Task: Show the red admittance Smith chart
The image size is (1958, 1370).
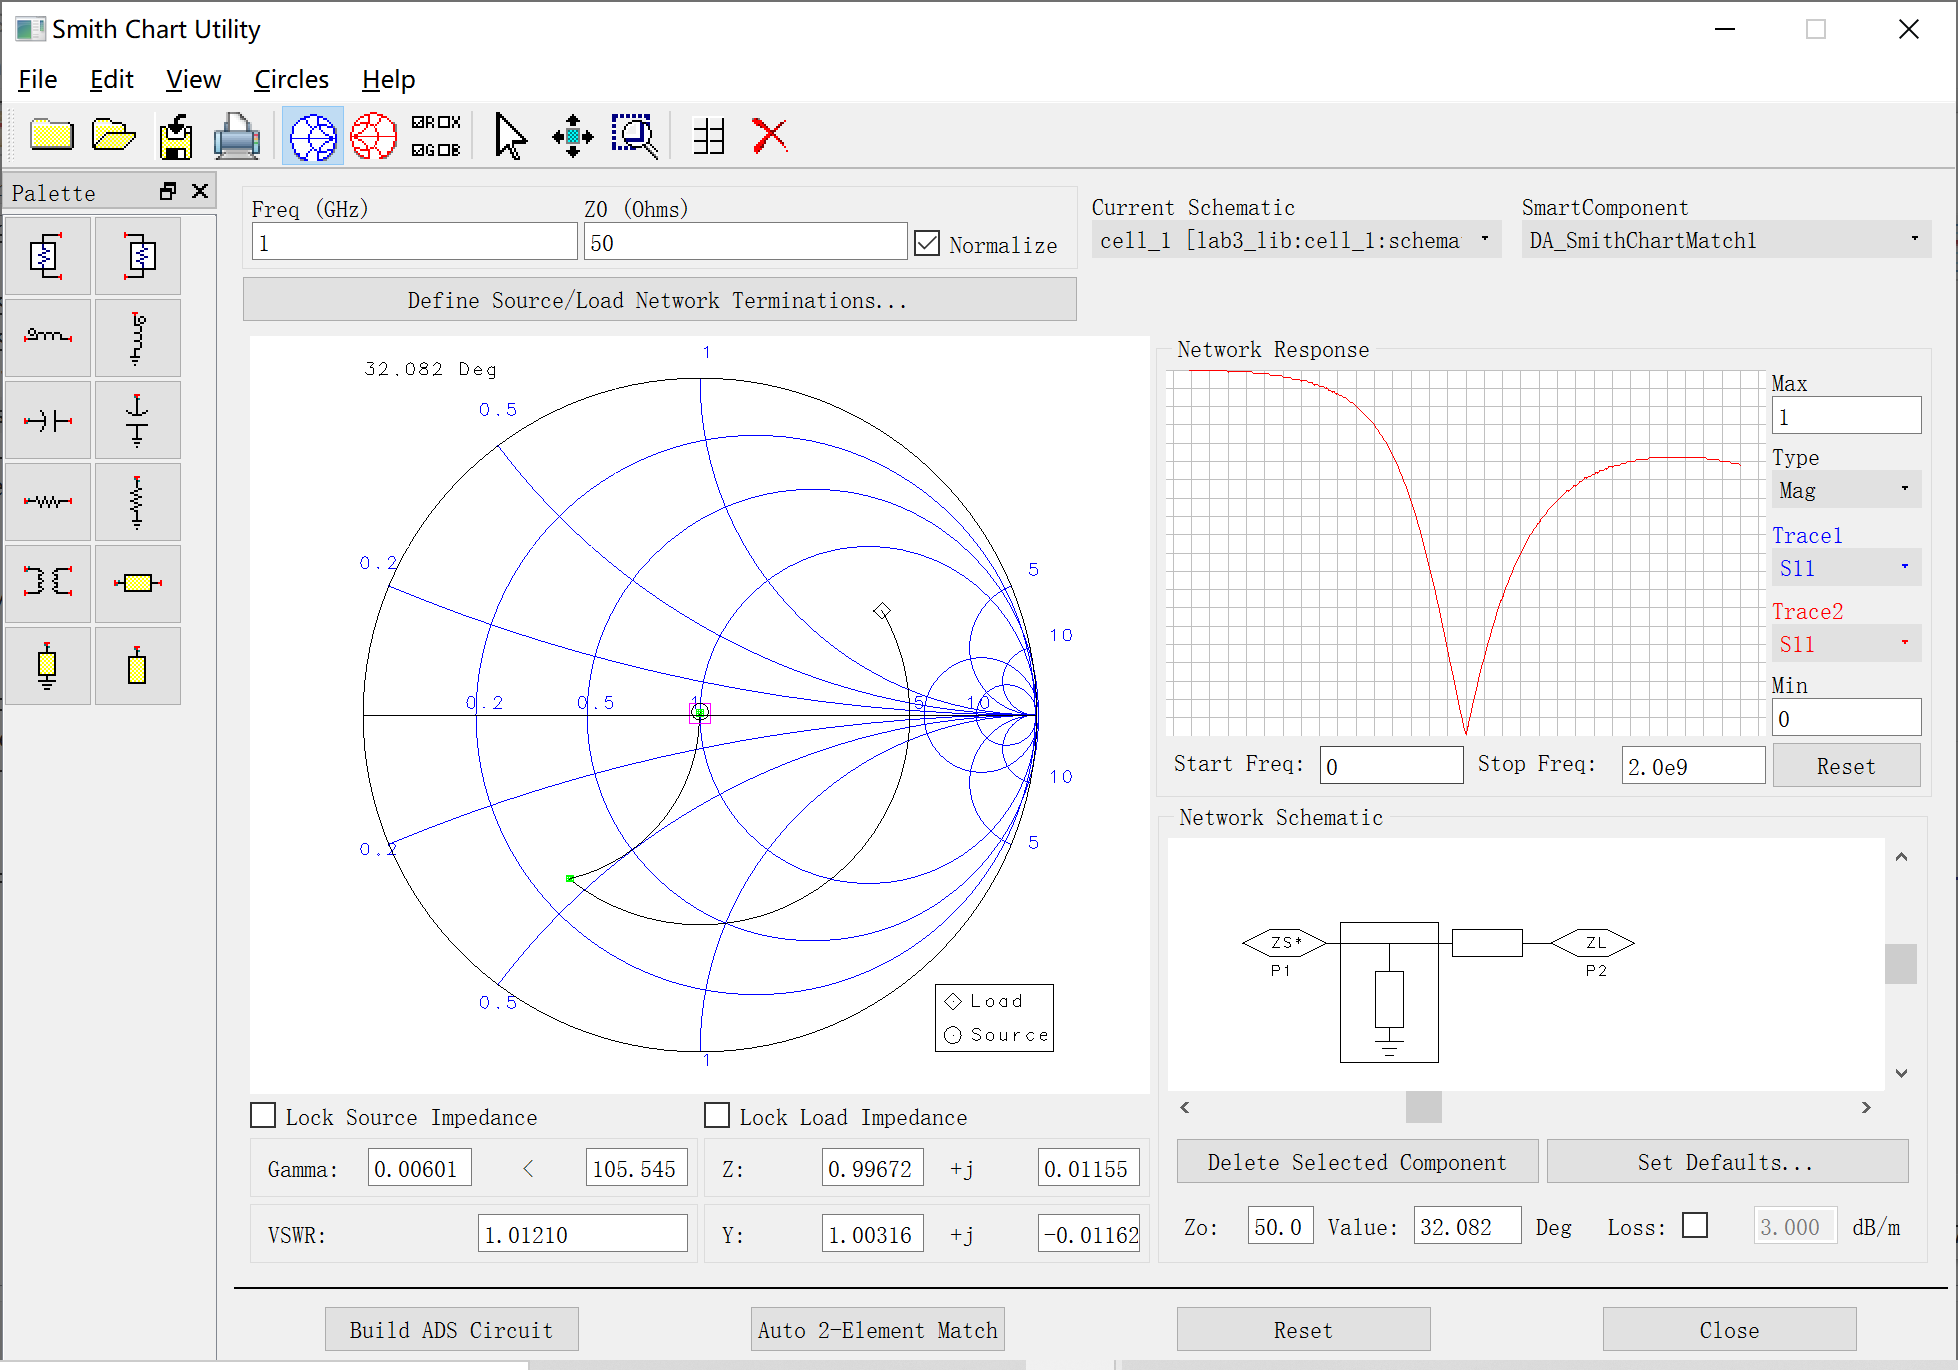Action: pyautogui.click(x=374, y=136)
